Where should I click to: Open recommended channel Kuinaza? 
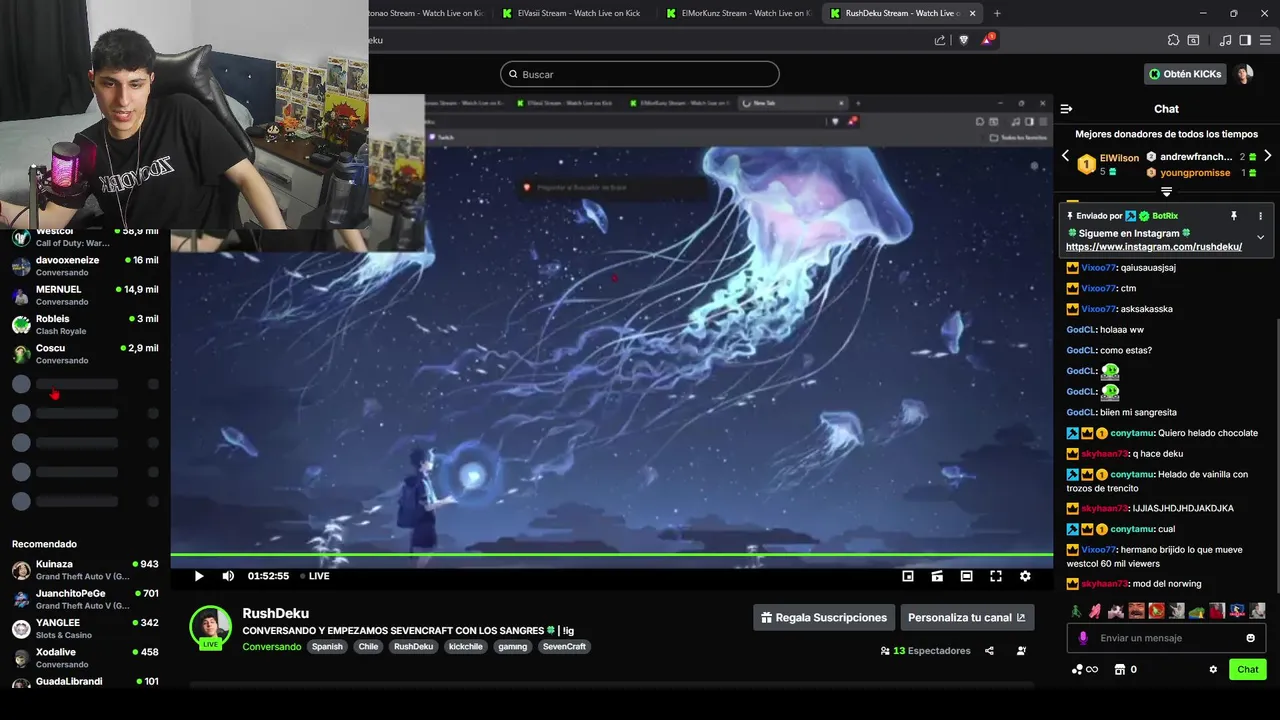(x=84, y=570)
